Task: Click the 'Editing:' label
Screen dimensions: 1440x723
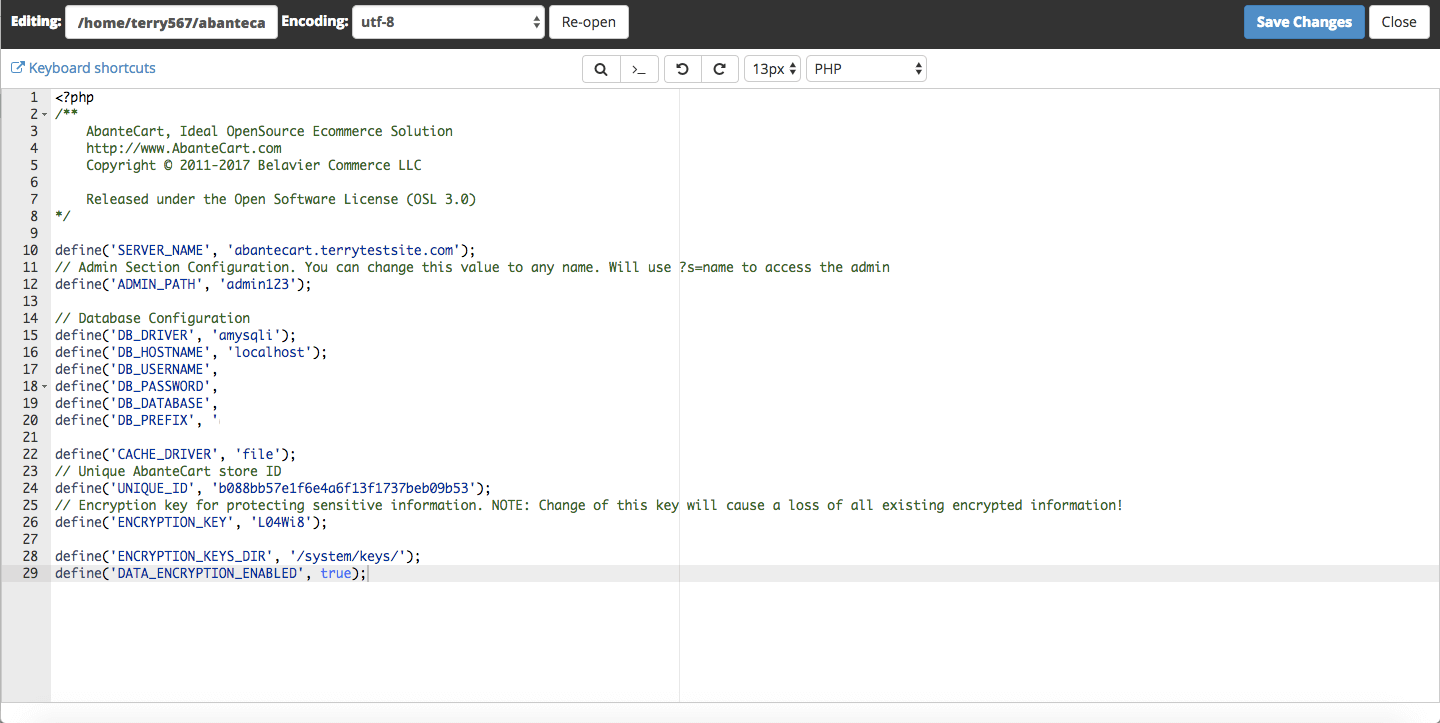Action: point(35,21)
